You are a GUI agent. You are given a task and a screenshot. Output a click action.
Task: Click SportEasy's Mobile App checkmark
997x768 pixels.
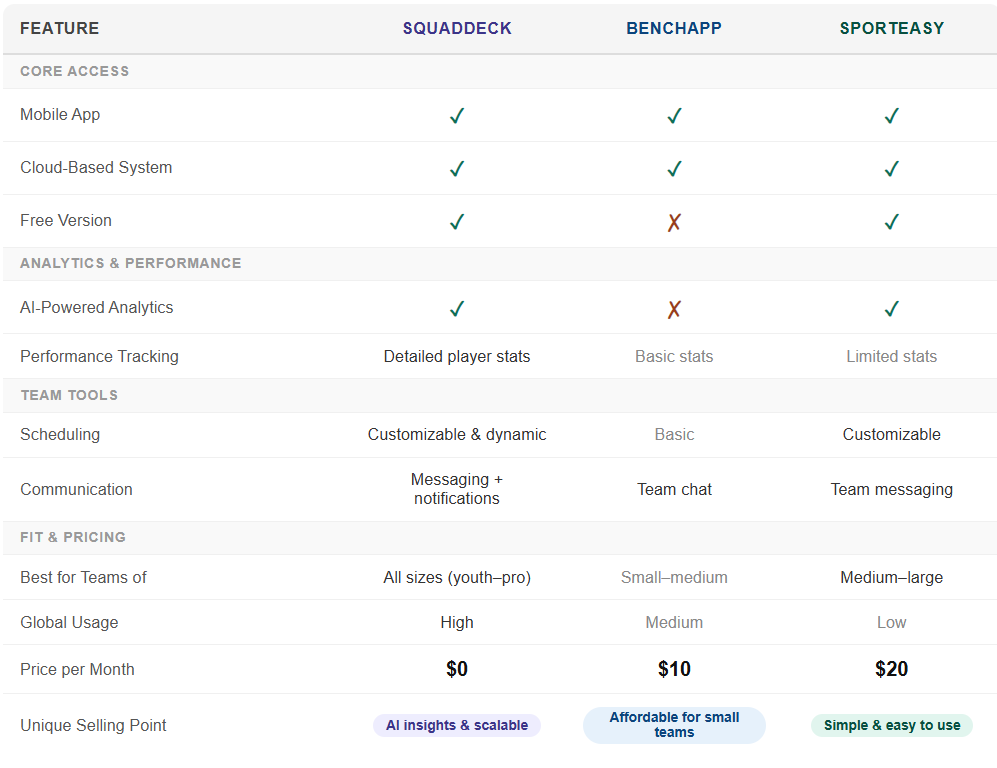pyautogui.click(x=891, y=115)
